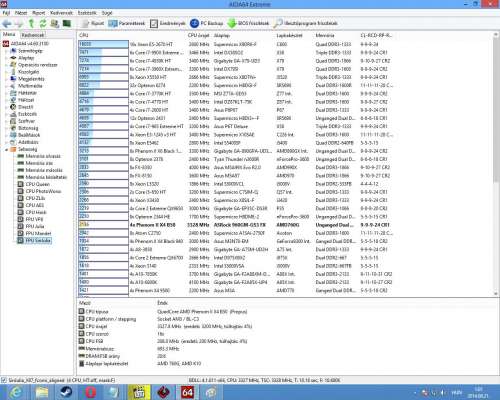Switch to the Kedvencek sidebar tab
Screen dimensions: 500x400
(33, 35)
